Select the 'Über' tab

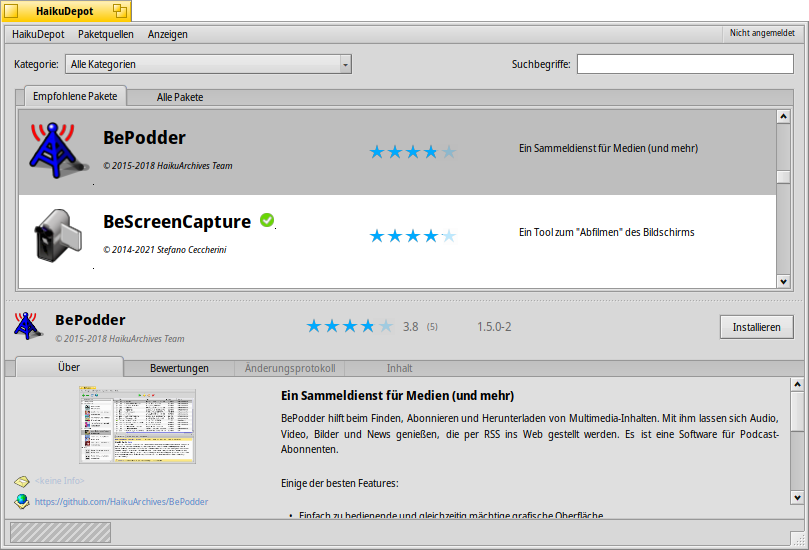[69, 367]
